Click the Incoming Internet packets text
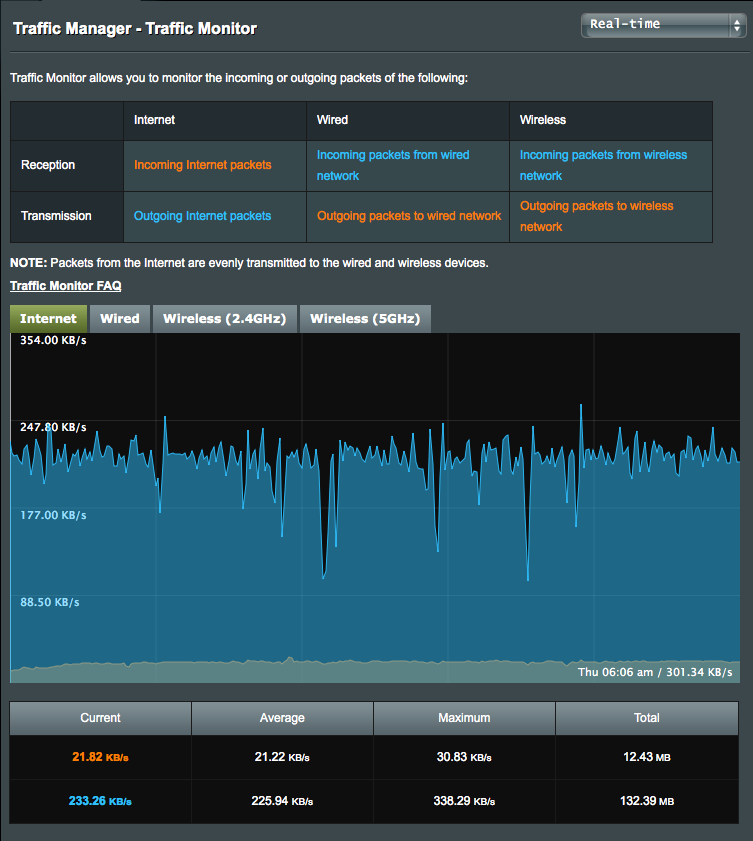The image size is (753, 841). (203, 165)
